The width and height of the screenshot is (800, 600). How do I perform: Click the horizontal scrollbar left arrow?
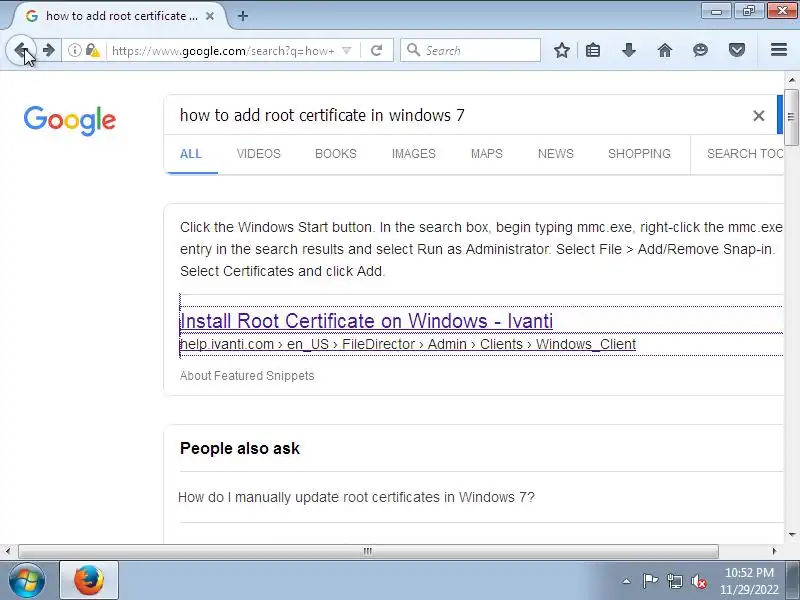(x=8, y=551)
